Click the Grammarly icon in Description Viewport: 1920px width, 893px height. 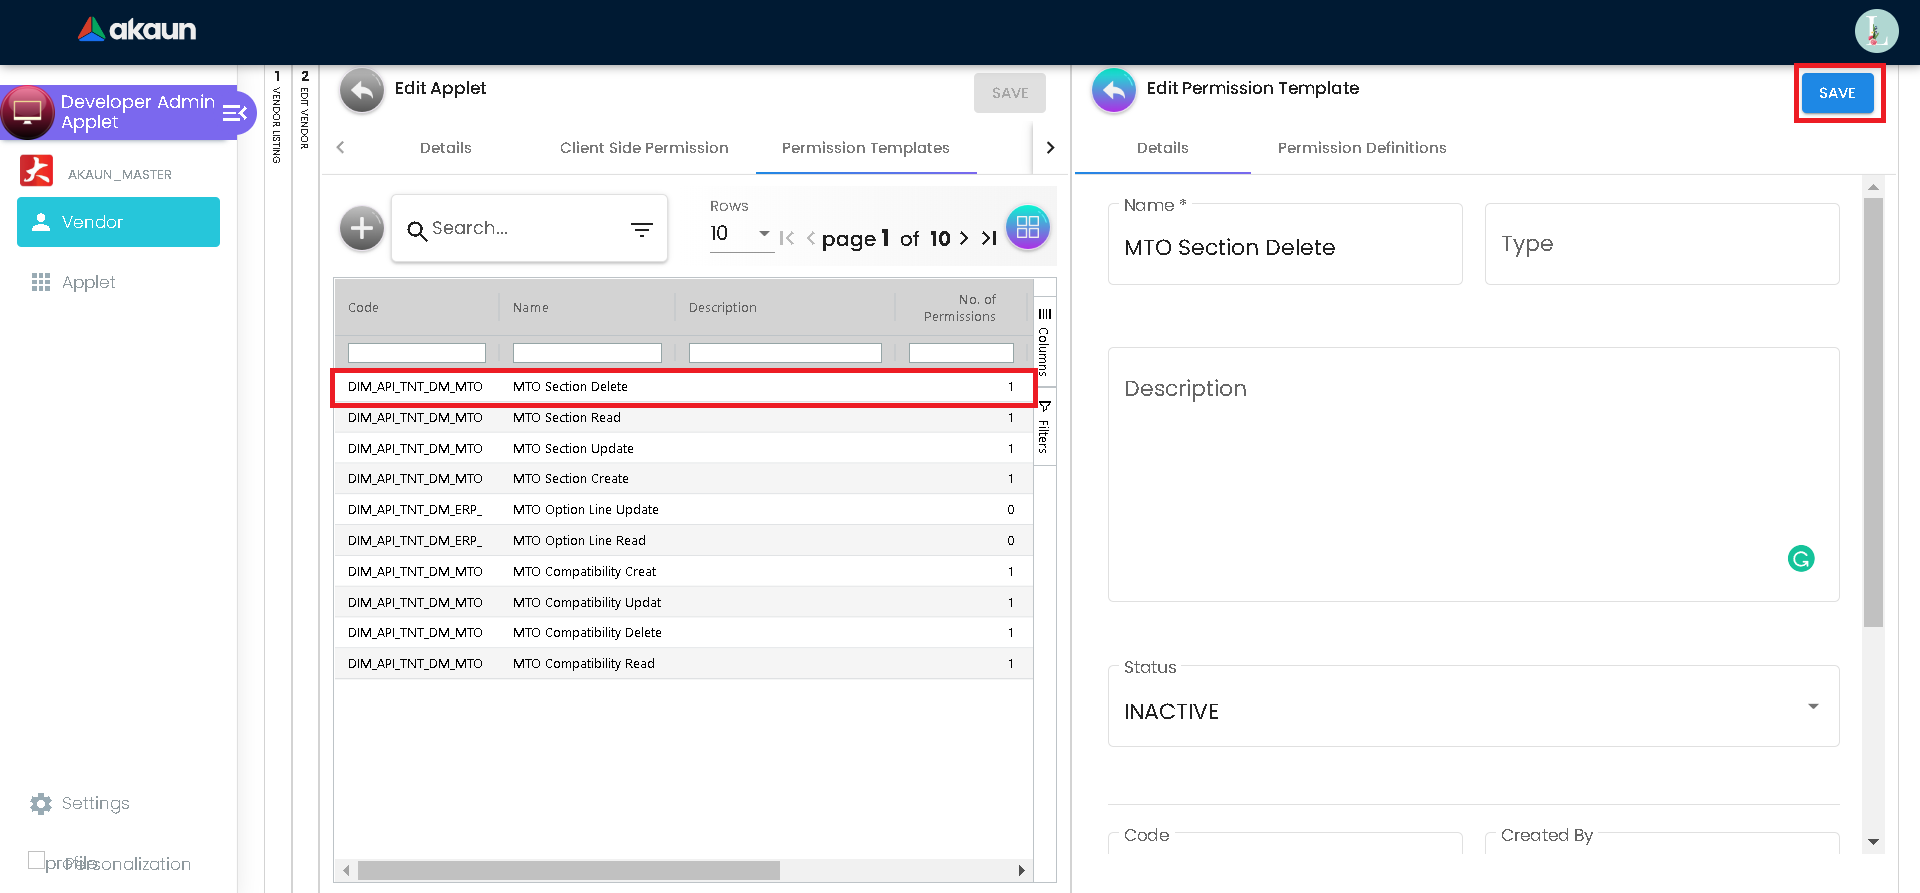1800,559
